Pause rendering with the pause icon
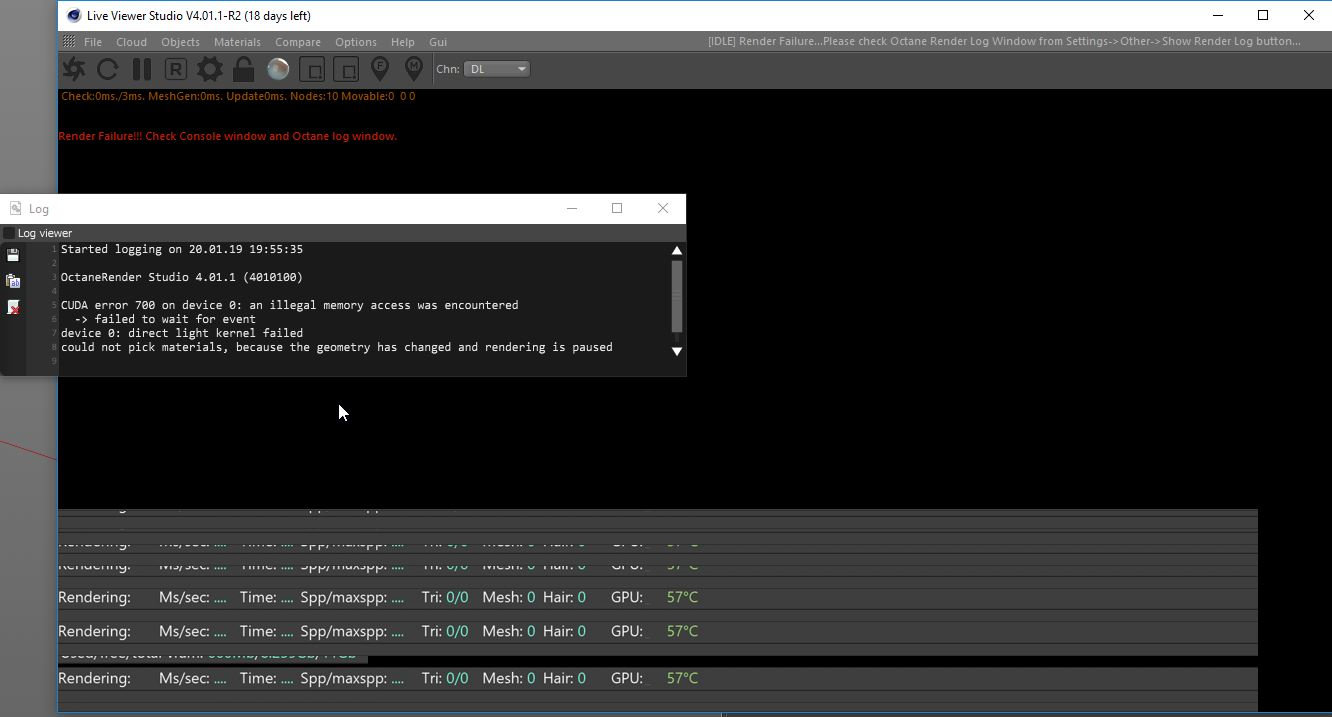Viewport: 1332px width, 717px height. click(x=142, y=69)
